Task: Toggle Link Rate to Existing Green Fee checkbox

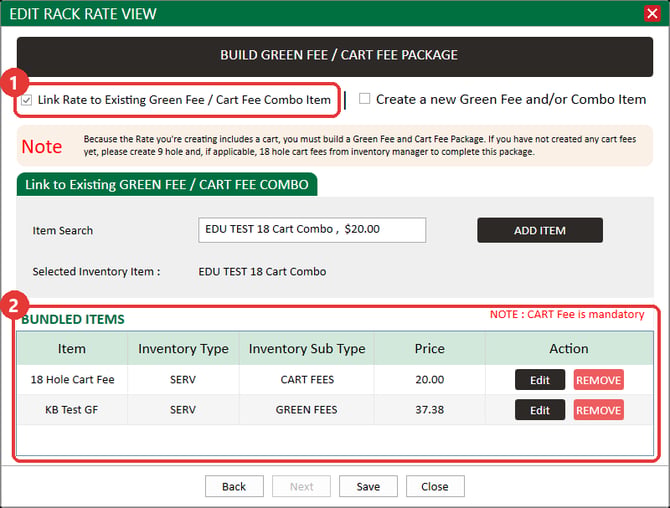Action: [27, 100]
